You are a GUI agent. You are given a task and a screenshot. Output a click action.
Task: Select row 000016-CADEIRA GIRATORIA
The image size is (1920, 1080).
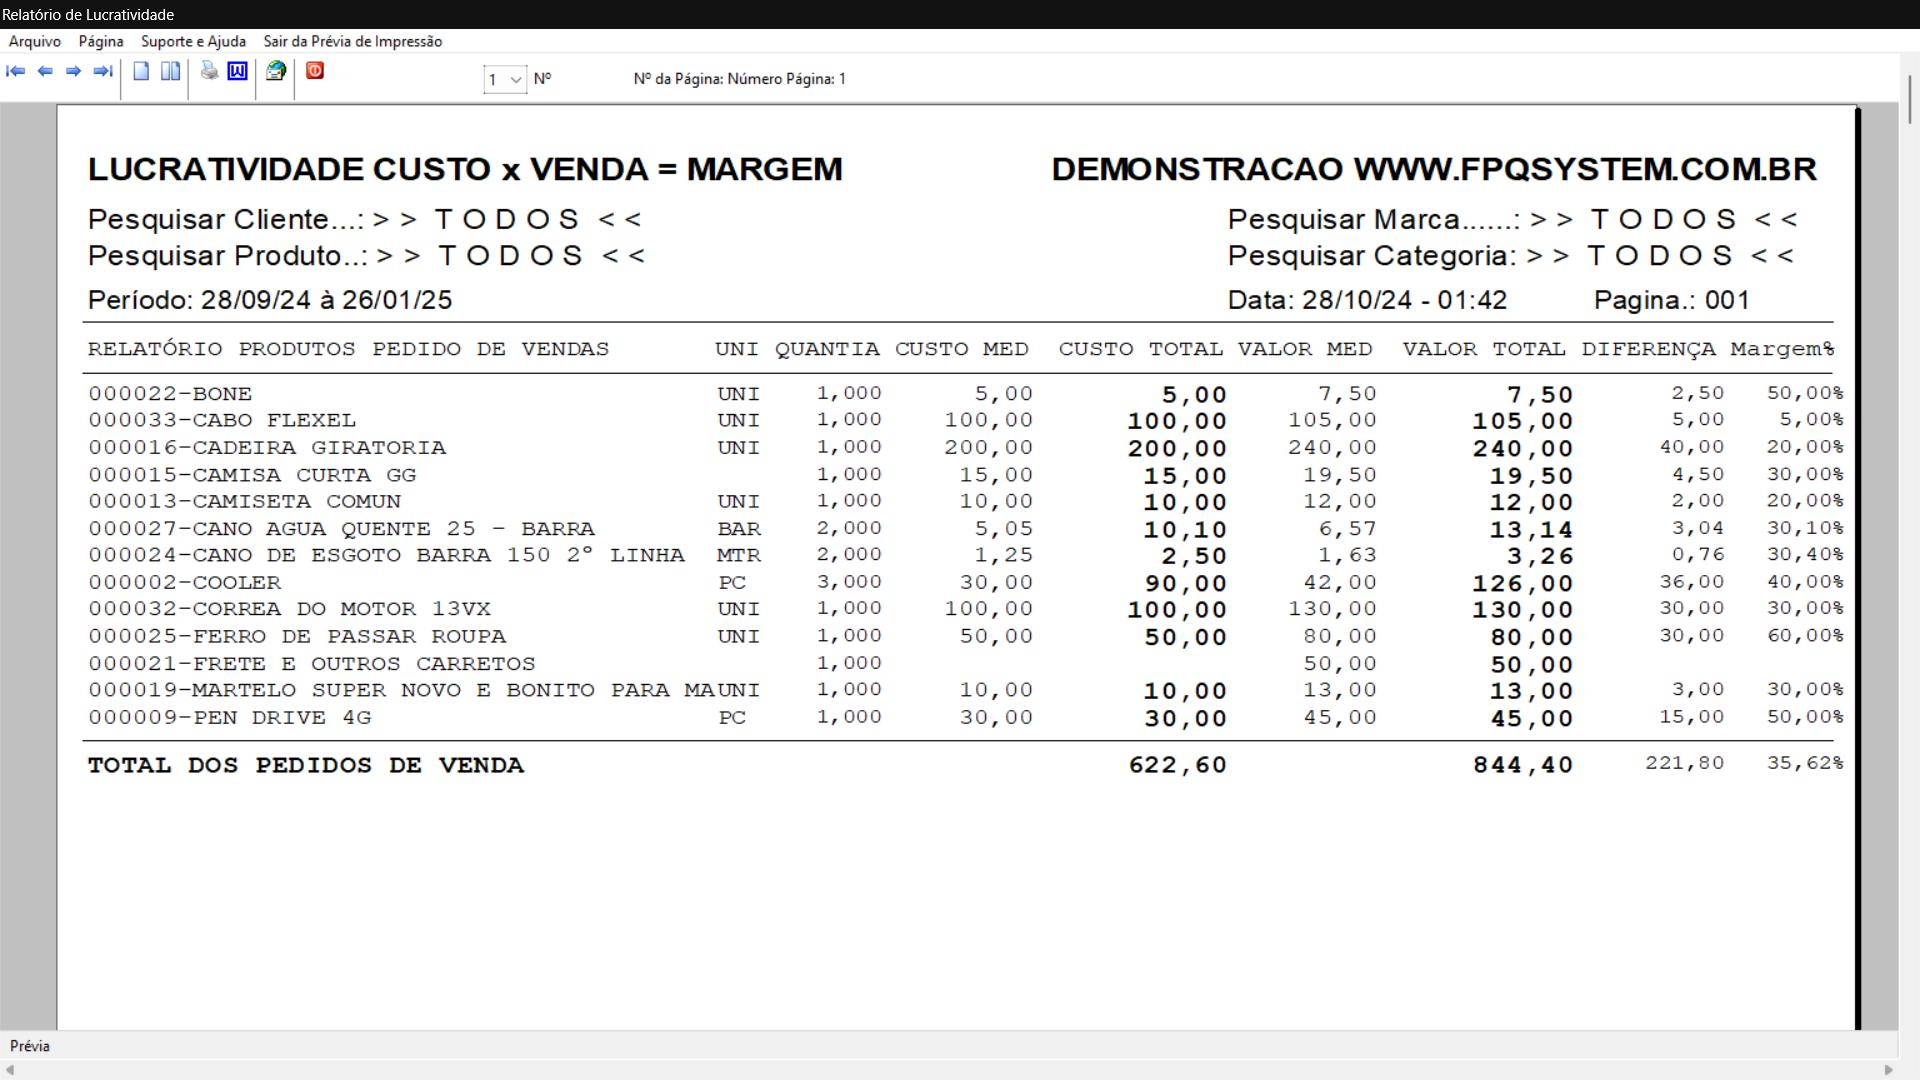[965, 447]
